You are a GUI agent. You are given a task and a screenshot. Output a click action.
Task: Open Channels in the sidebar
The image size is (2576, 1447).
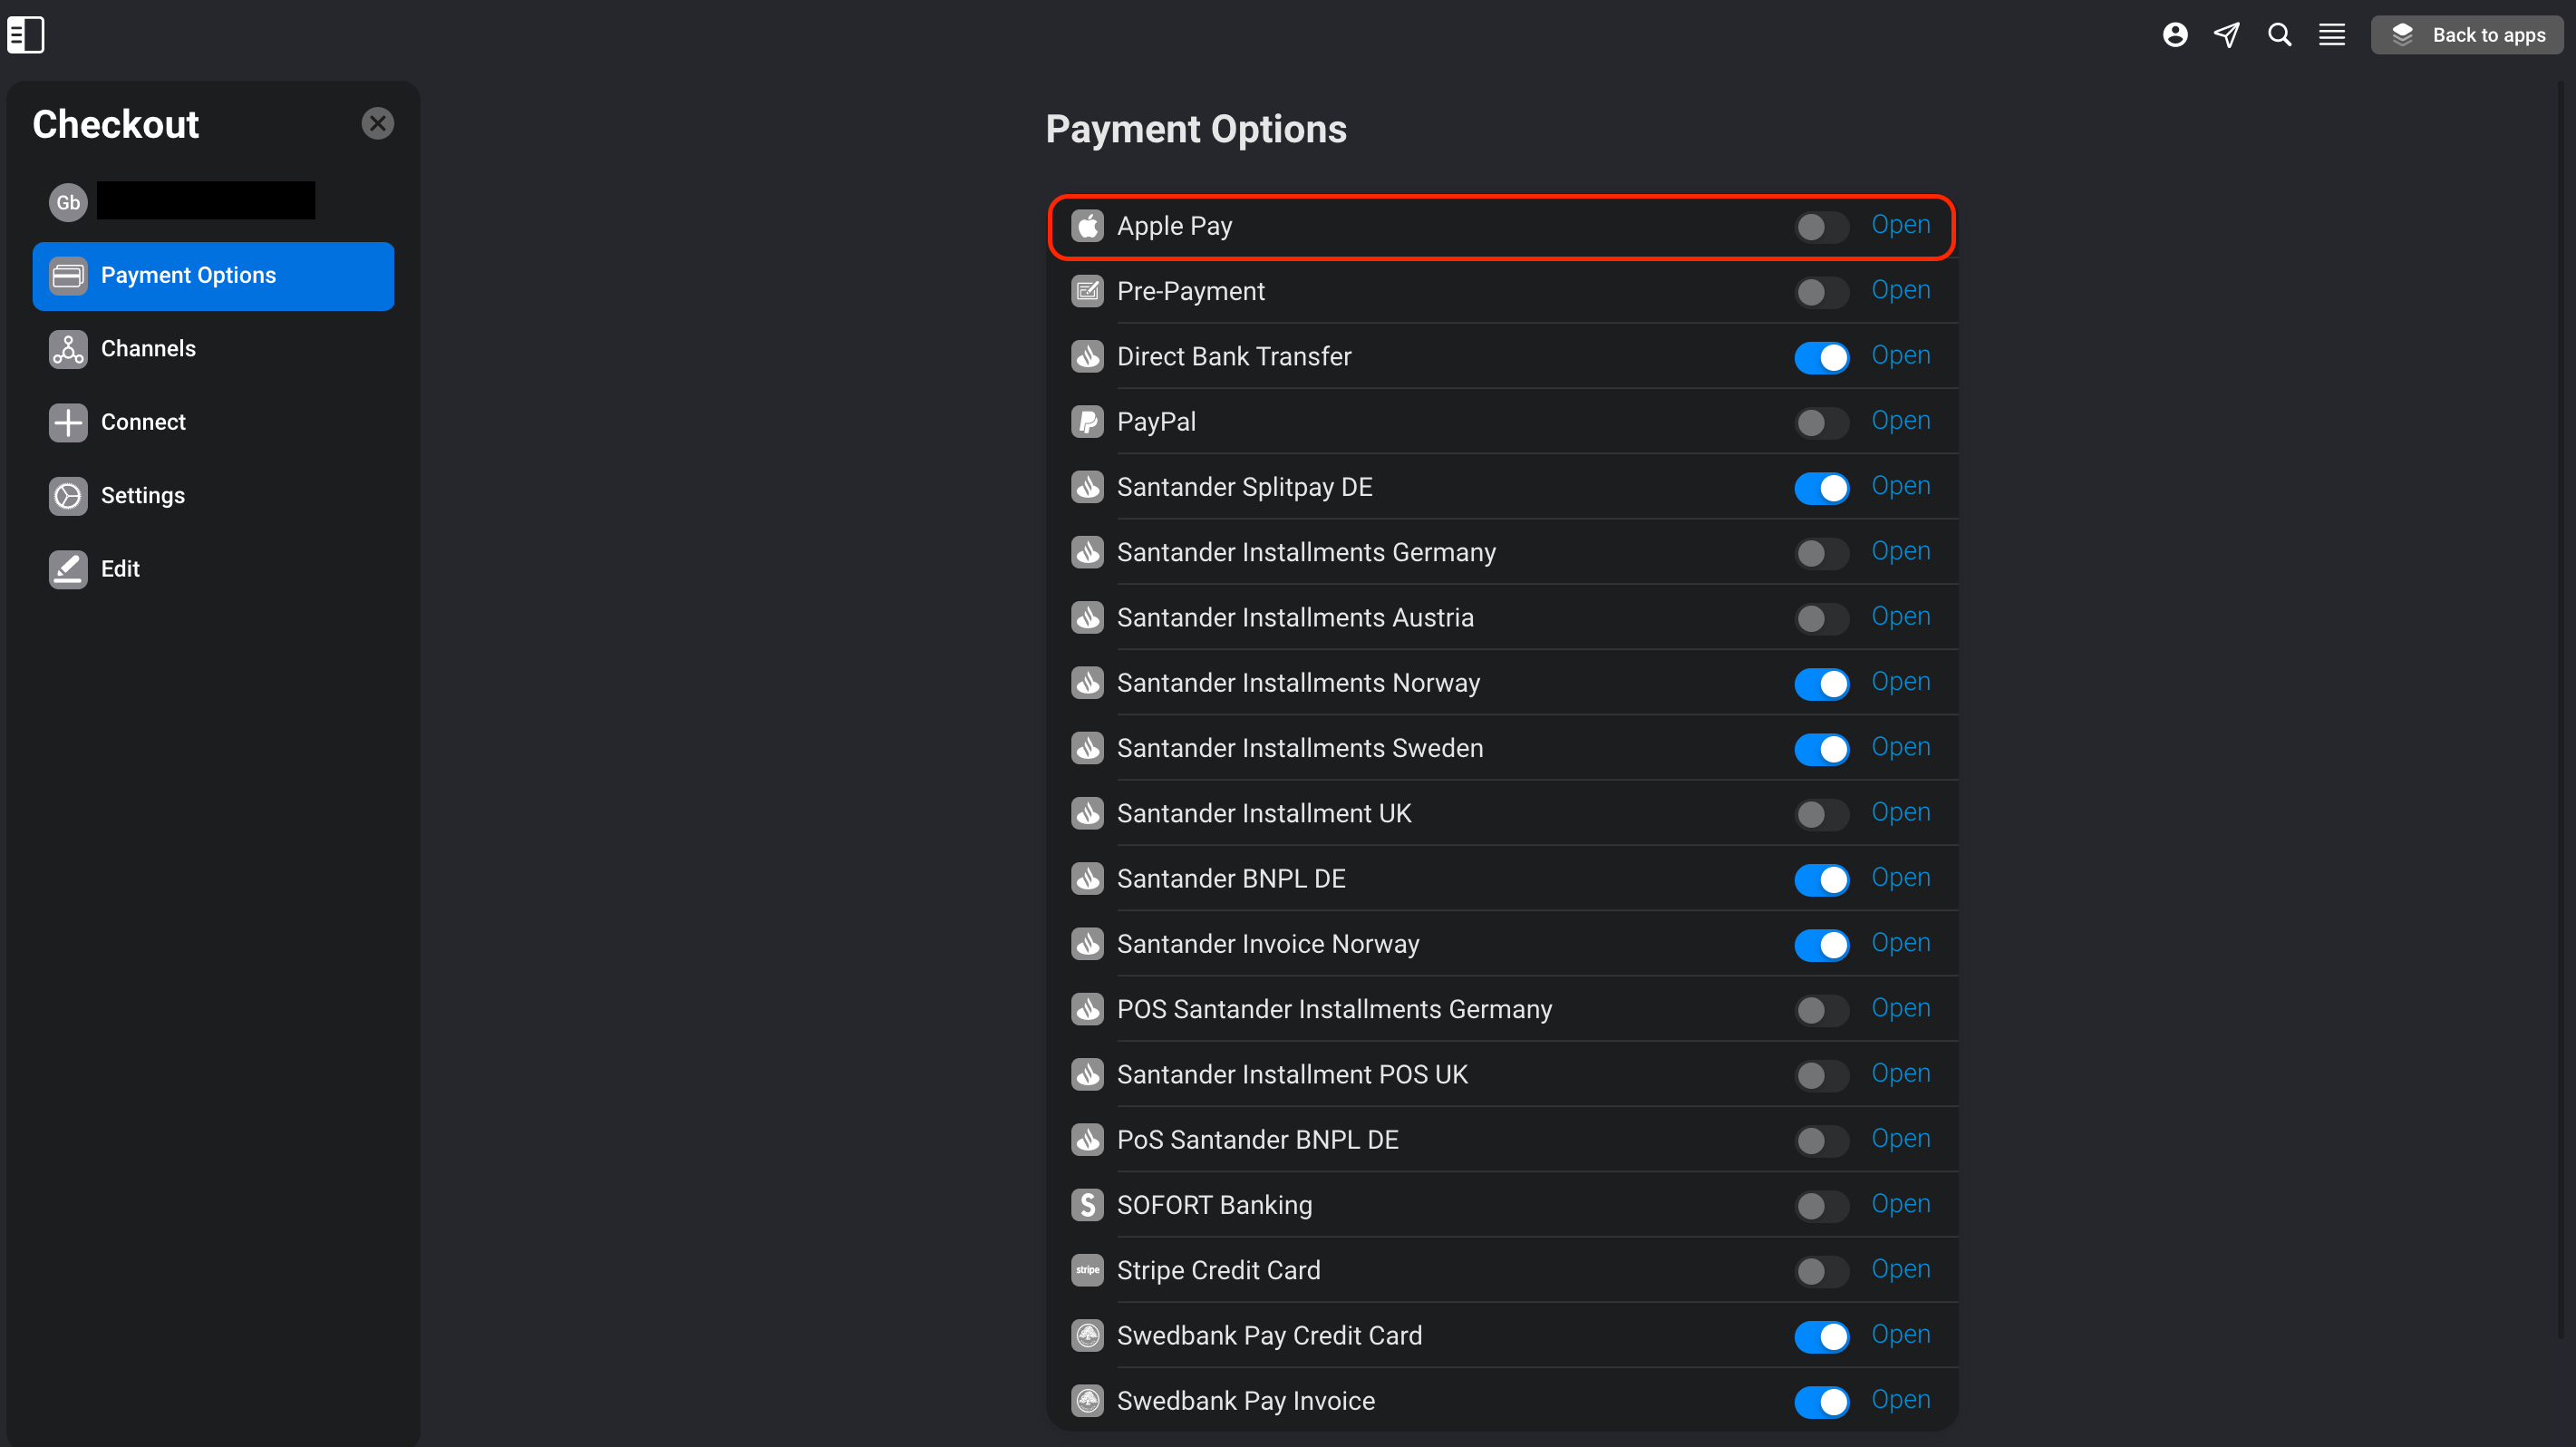[x=213, y=349]
